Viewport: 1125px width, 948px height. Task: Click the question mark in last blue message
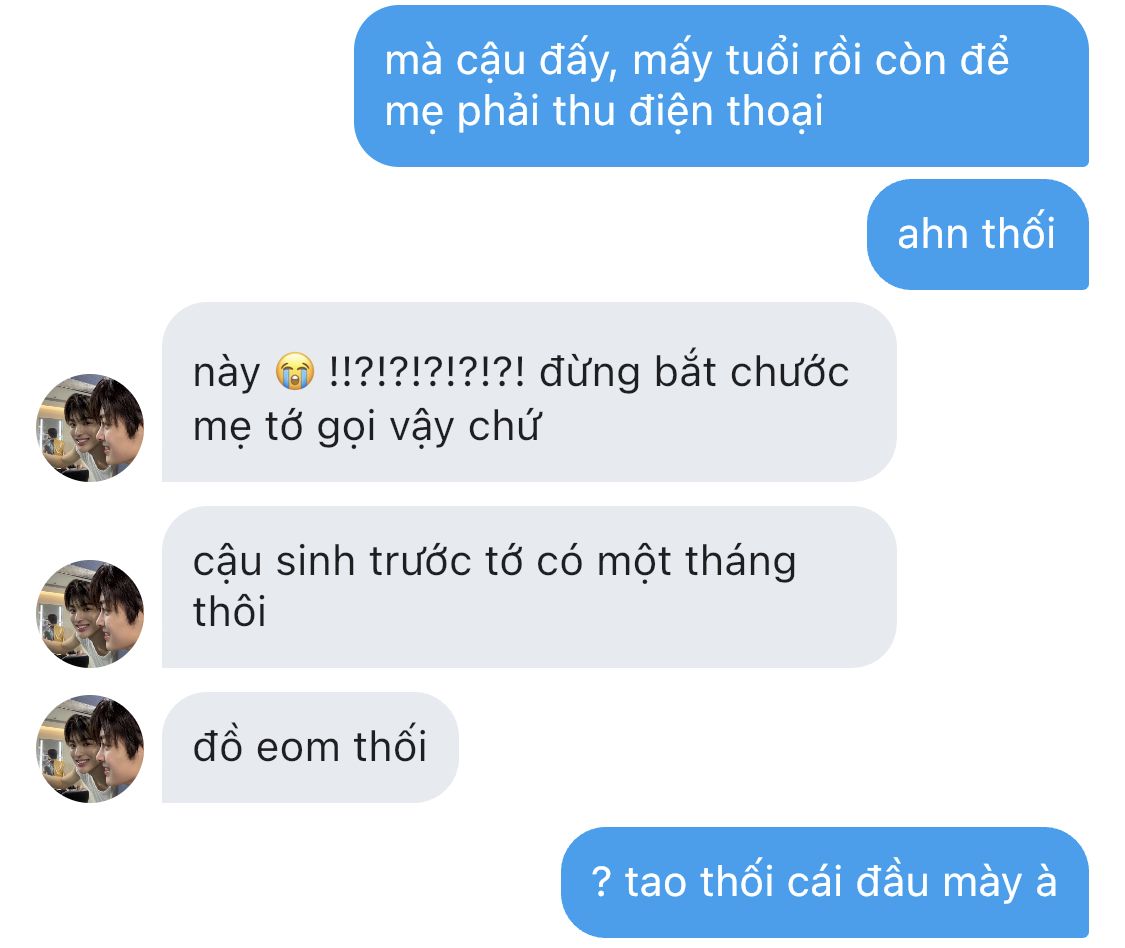tap(601, 882)
